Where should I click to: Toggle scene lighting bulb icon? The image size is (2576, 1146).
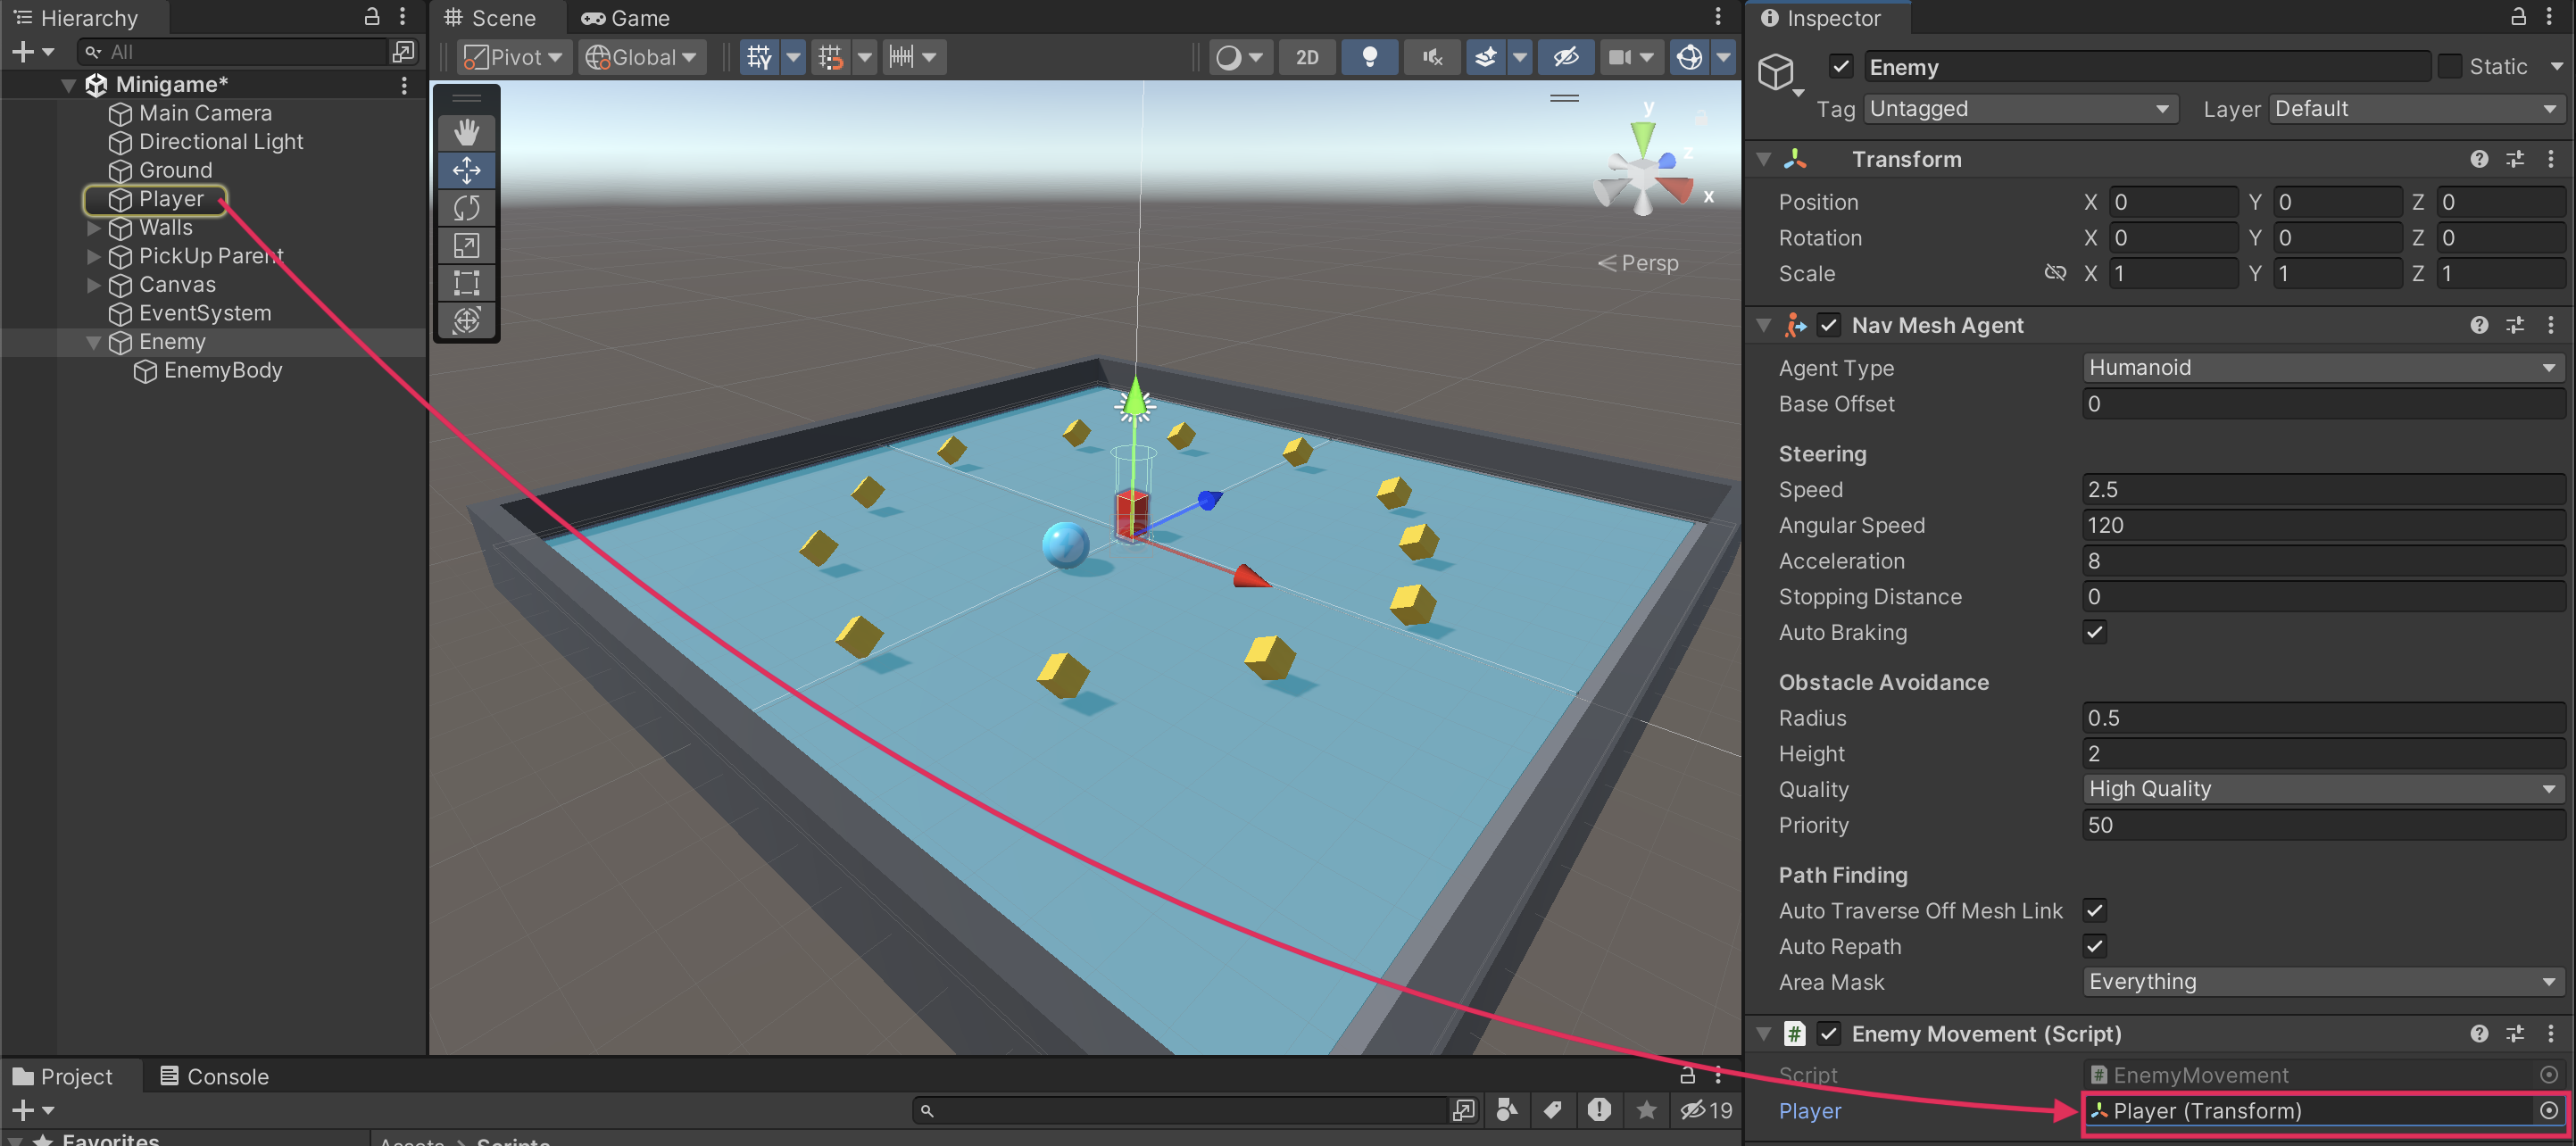click(x=1369, y=57)
